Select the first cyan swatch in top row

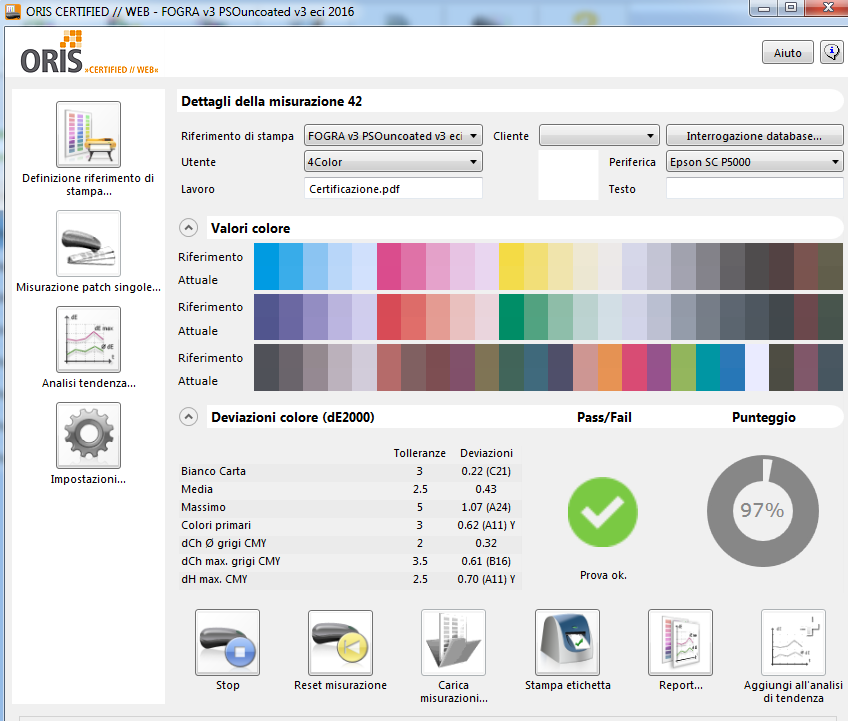tap(266, 266)
